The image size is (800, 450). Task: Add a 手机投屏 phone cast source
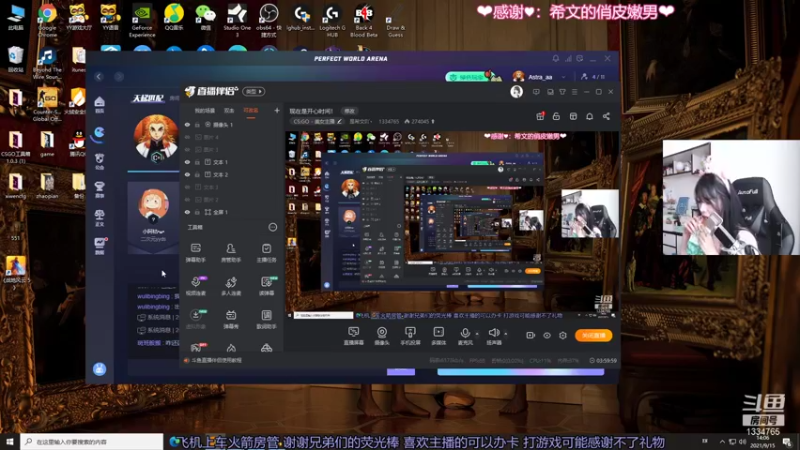(x=410, y=336)
